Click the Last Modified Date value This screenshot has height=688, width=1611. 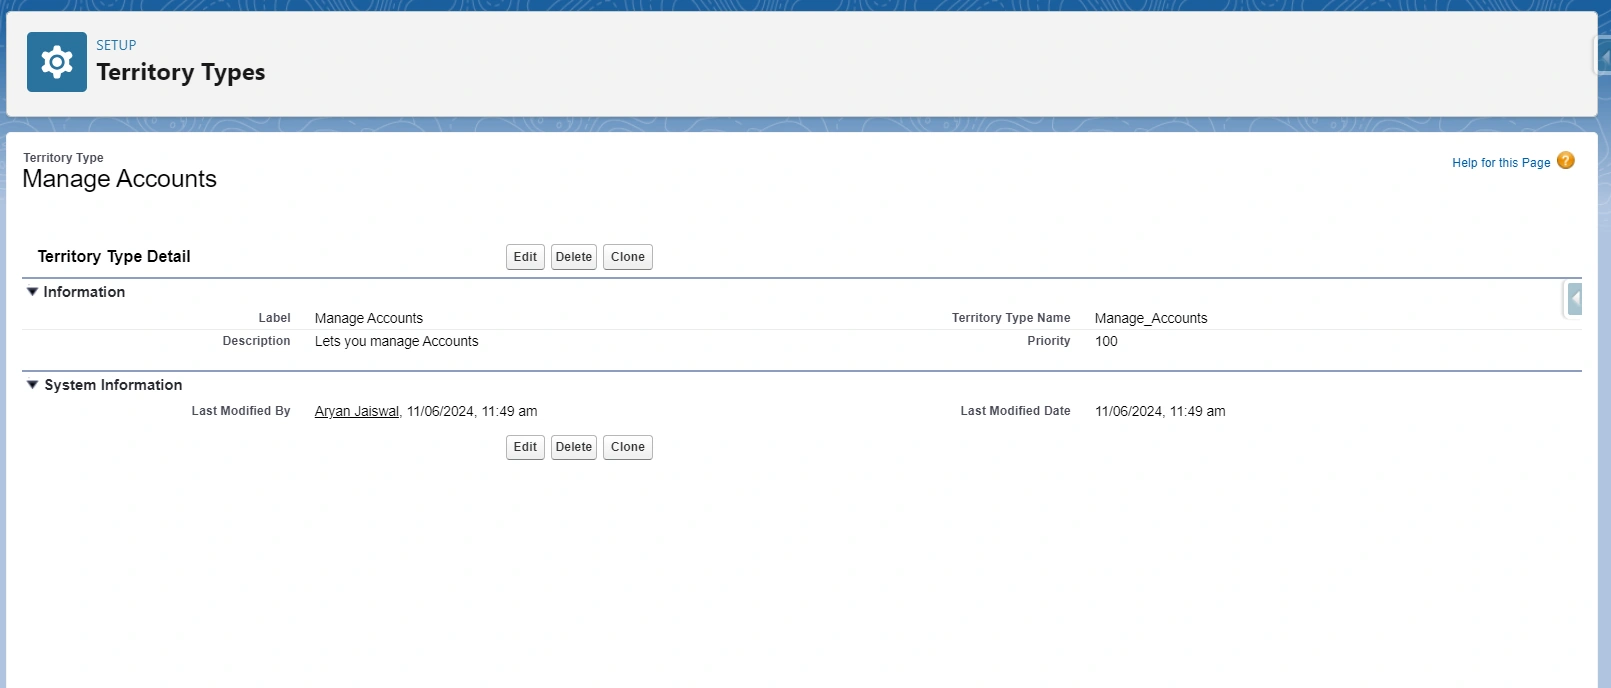coord(1159,411)
